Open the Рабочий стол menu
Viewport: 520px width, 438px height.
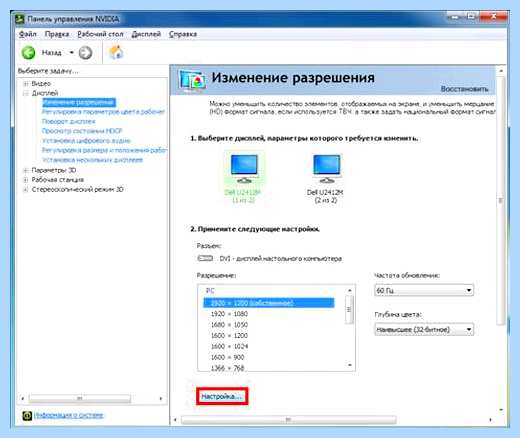pyautogui.click(x=100, y=34)
